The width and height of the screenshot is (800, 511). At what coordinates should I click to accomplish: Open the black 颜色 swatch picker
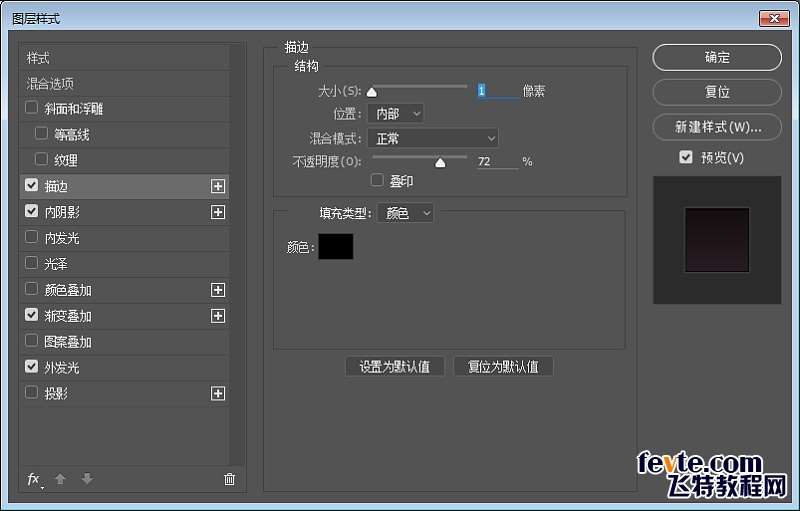pos(336,246)
